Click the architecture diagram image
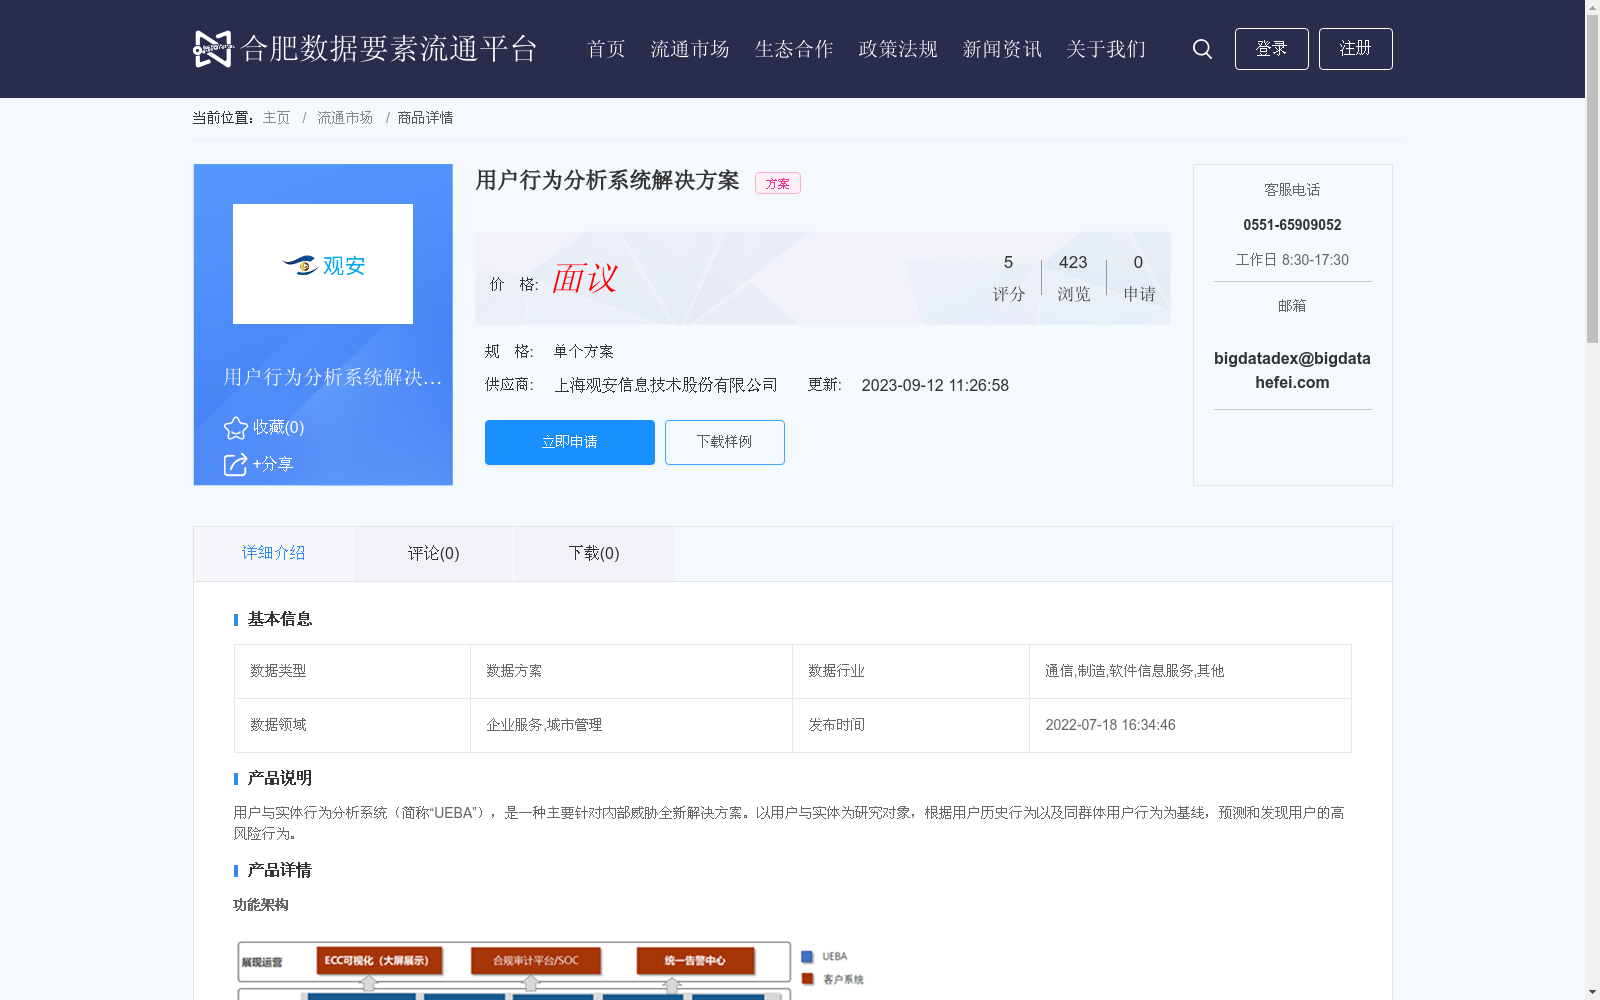 pos(550,968)
